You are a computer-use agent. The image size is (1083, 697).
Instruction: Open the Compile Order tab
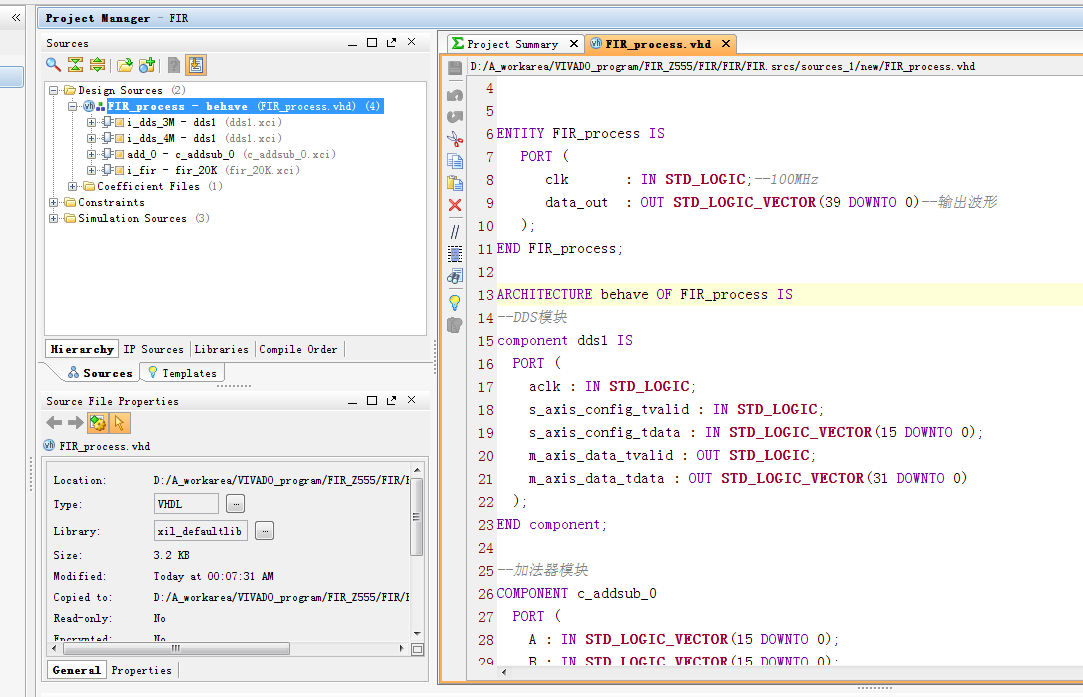[x=298, y=349]
